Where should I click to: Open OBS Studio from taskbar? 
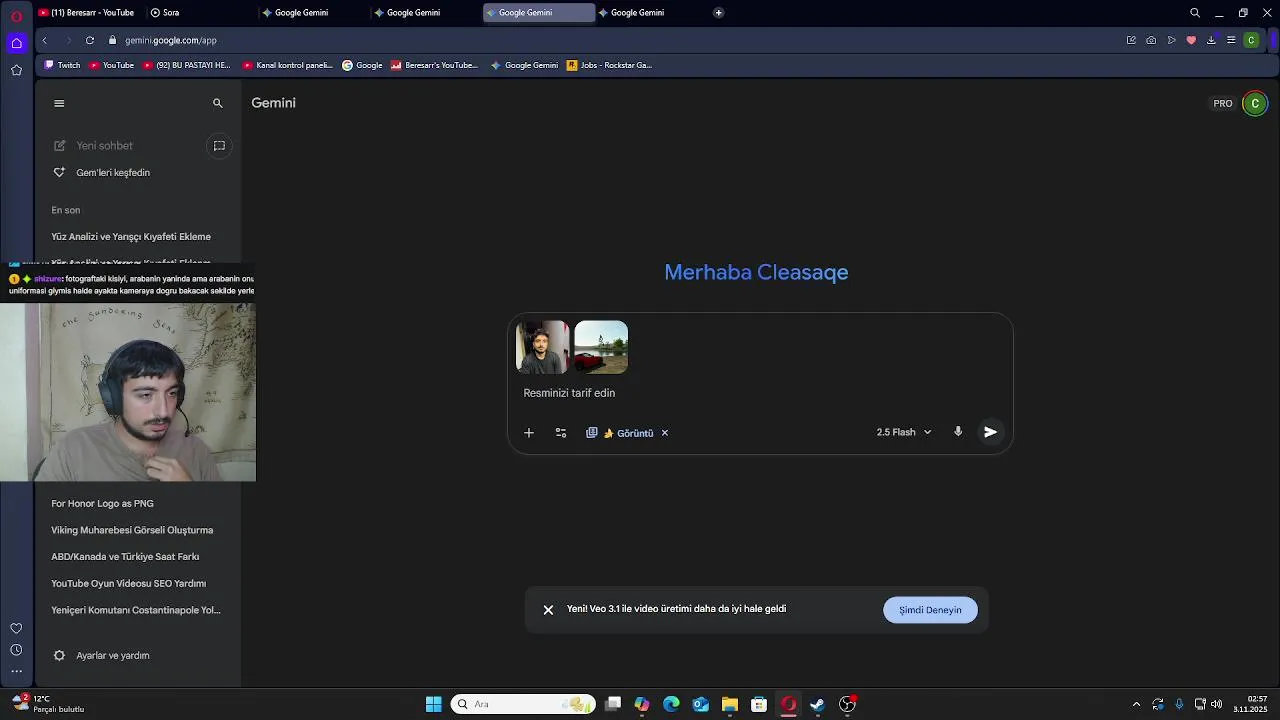pos(847,704)
